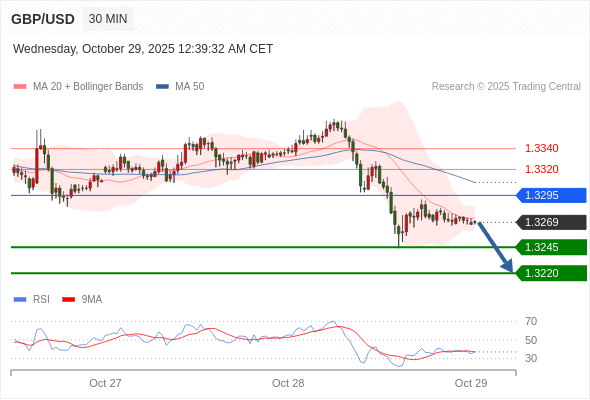This screenshot has width=590, height=400.
Task: Click the MA 50 legend label
Action: coord(190,87)
